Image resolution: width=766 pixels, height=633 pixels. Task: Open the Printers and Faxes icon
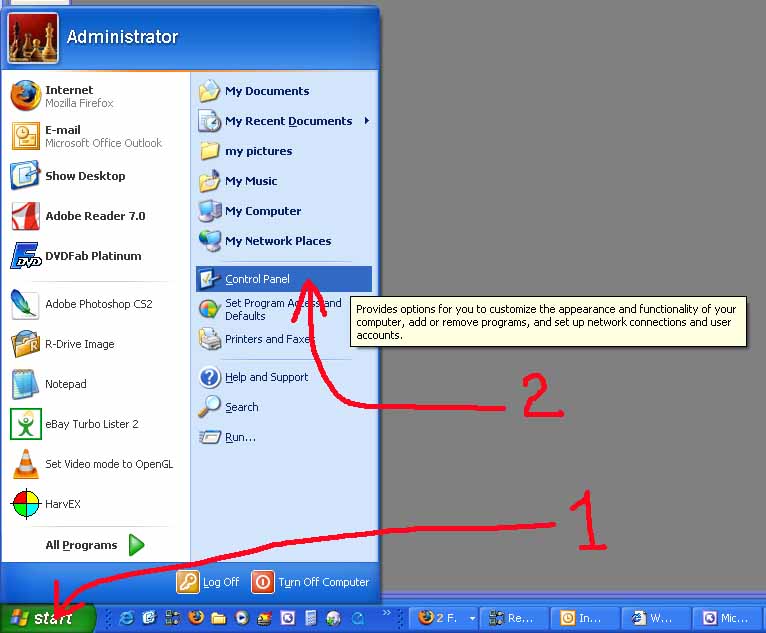pos(210,339)
